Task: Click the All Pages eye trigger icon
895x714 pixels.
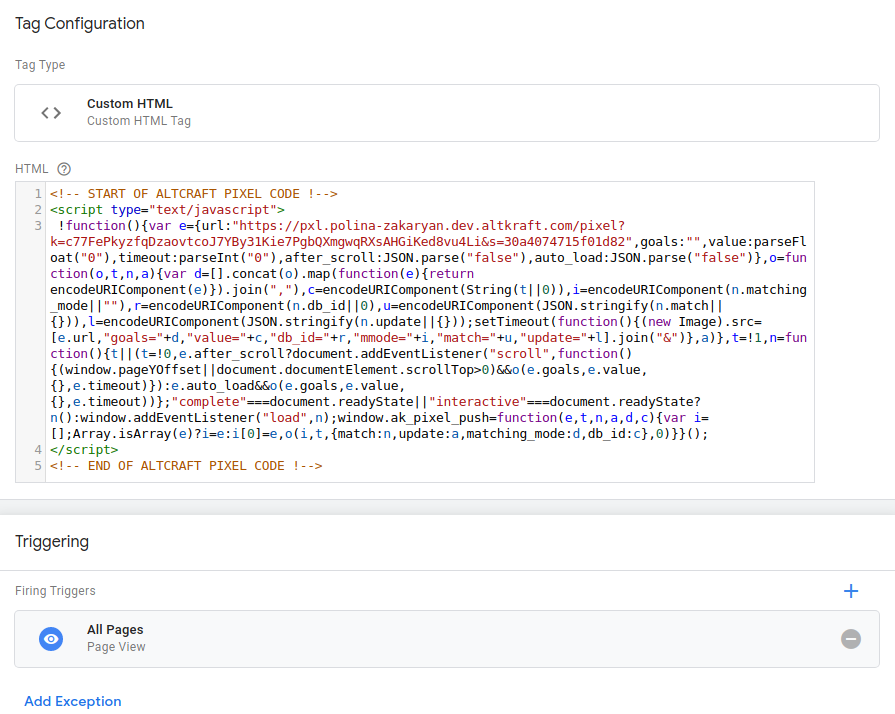Action: (51, 639)
